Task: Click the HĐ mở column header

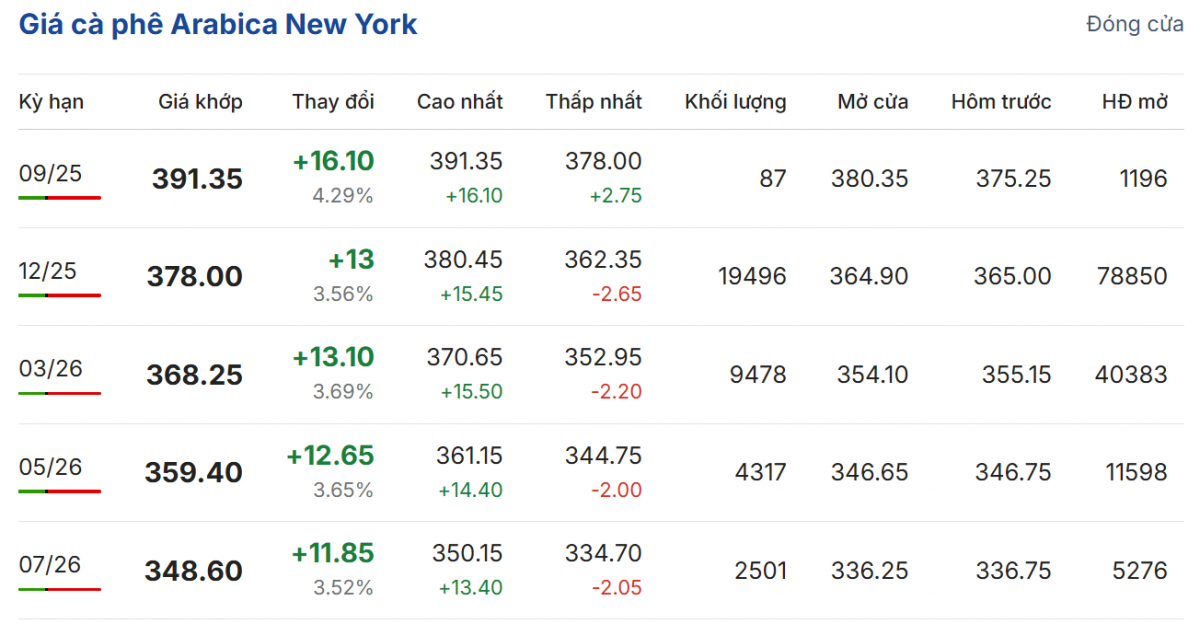Action: (x=1134, y=102)
